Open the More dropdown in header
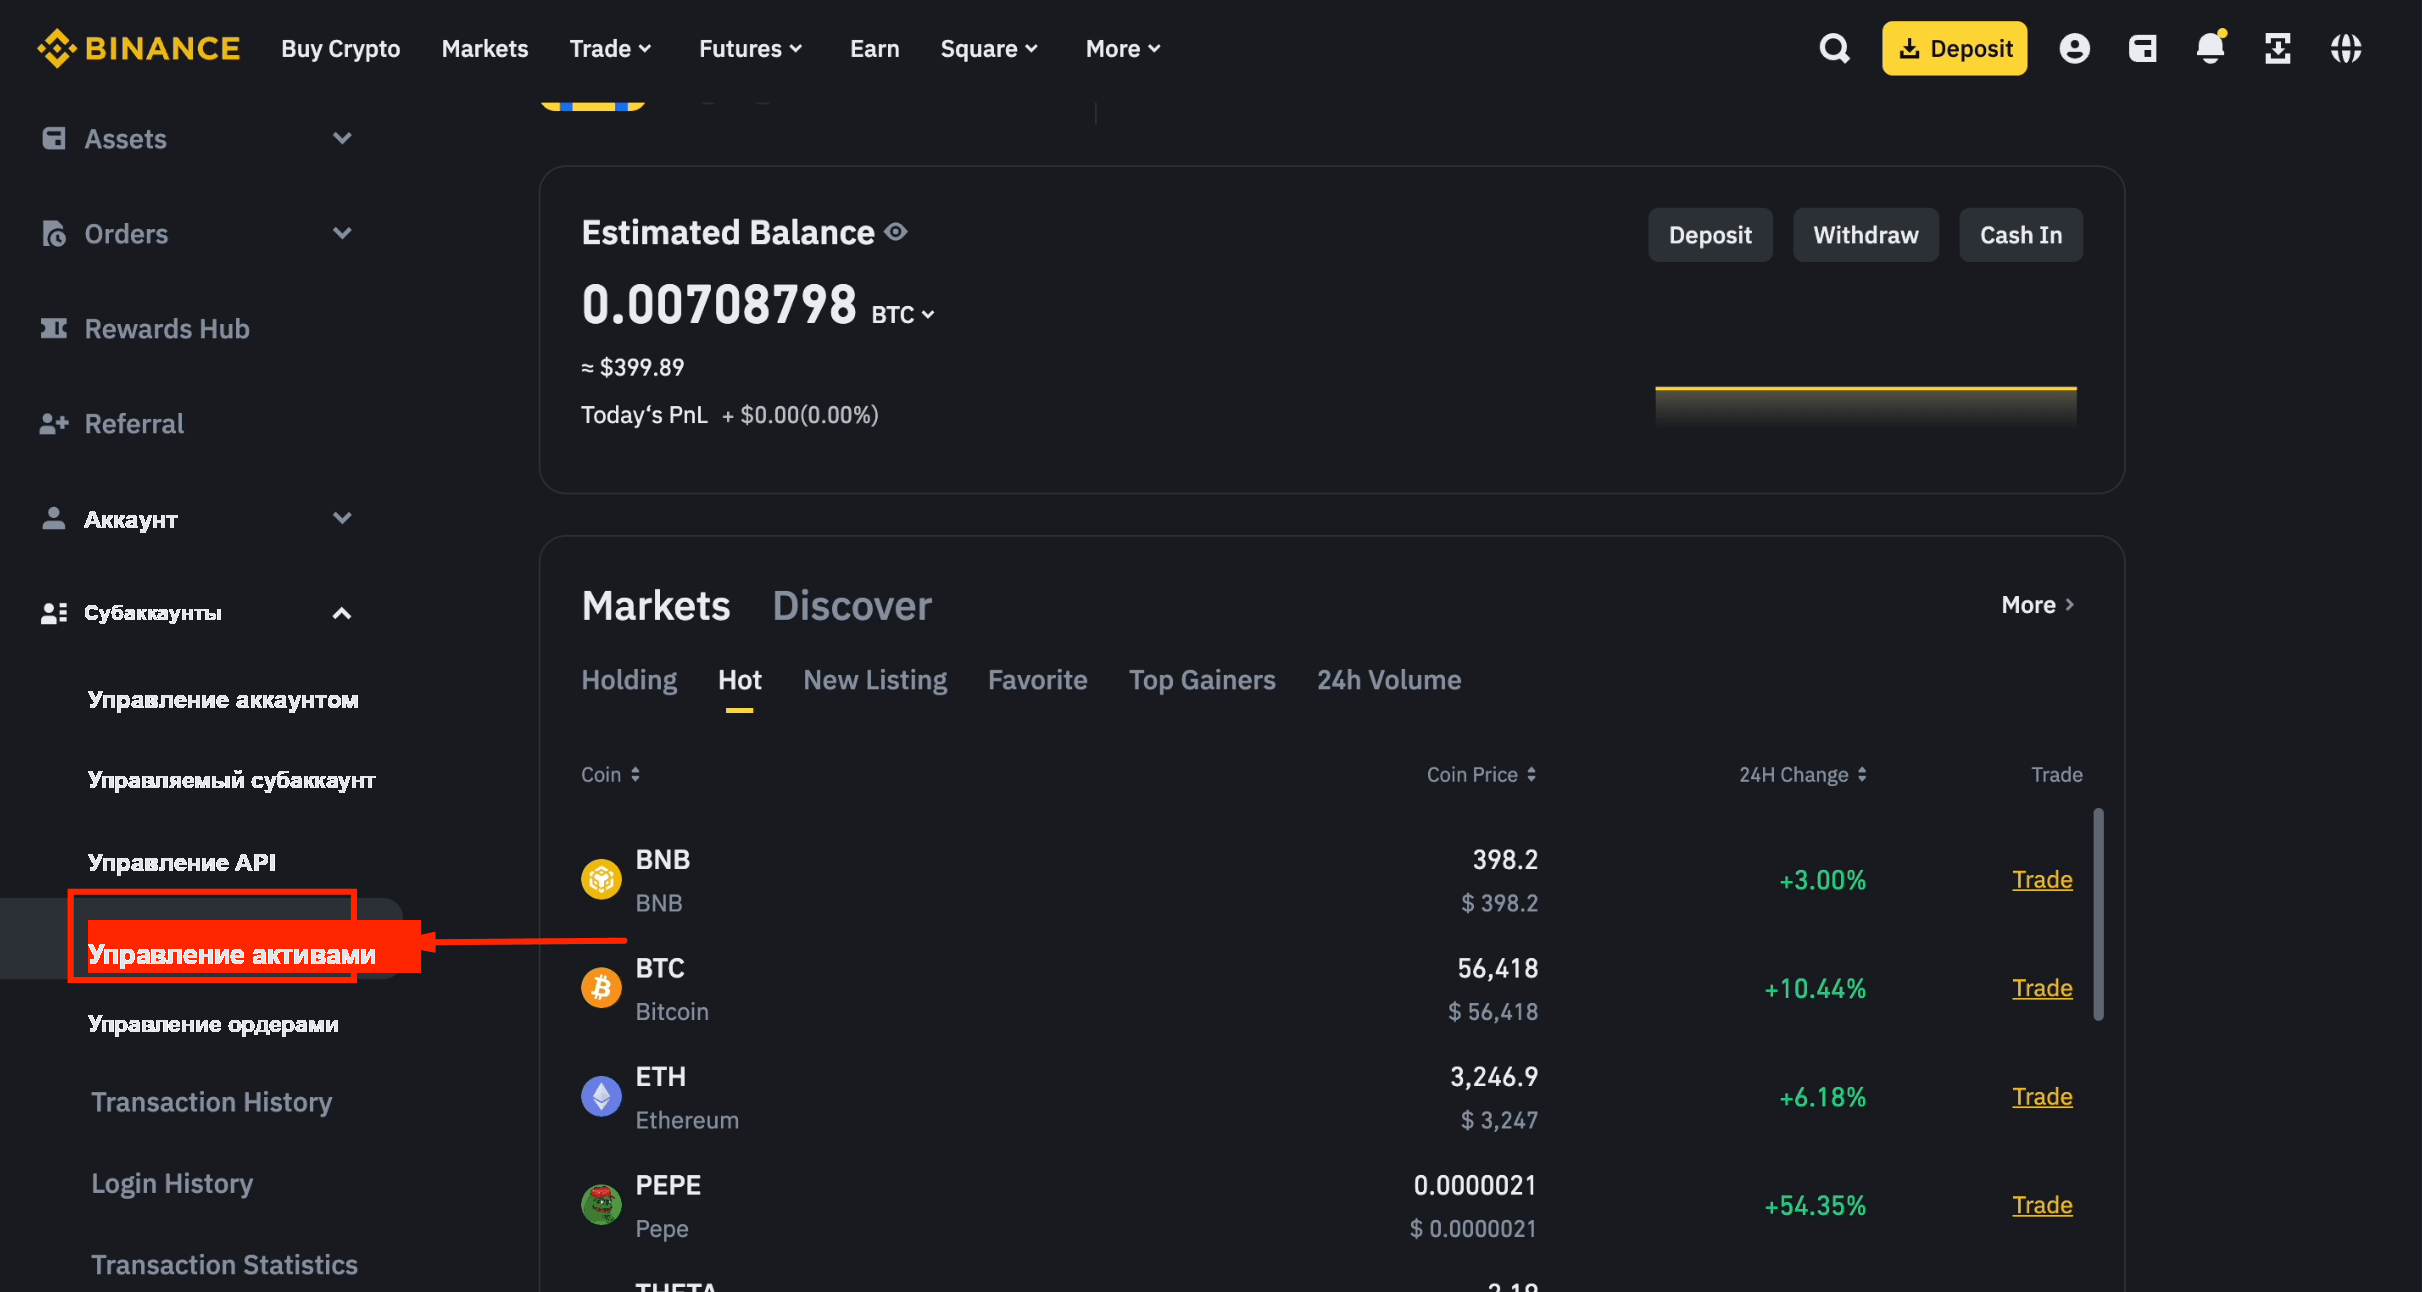 [1123, 48]
